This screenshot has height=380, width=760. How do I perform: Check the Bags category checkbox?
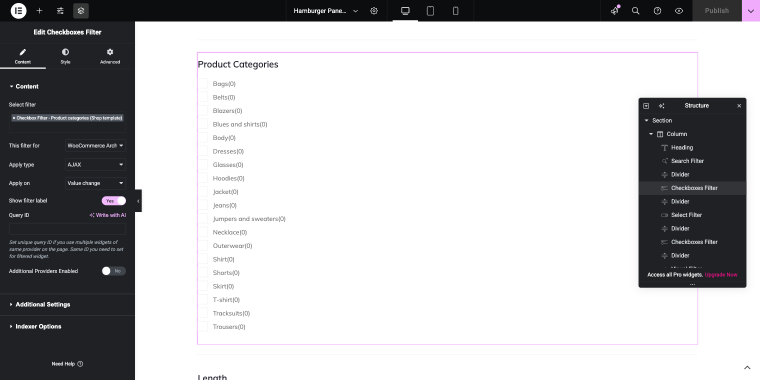(203, 83)
